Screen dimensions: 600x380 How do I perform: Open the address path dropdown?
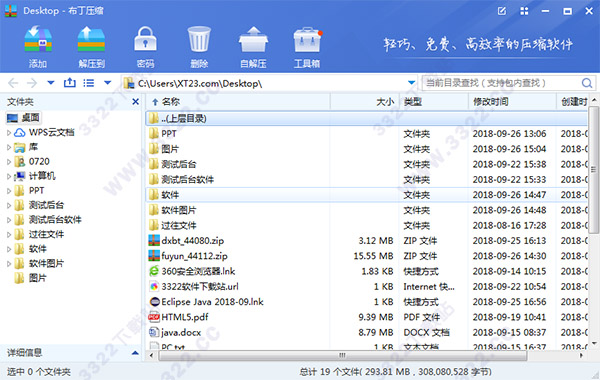[411, 83]
